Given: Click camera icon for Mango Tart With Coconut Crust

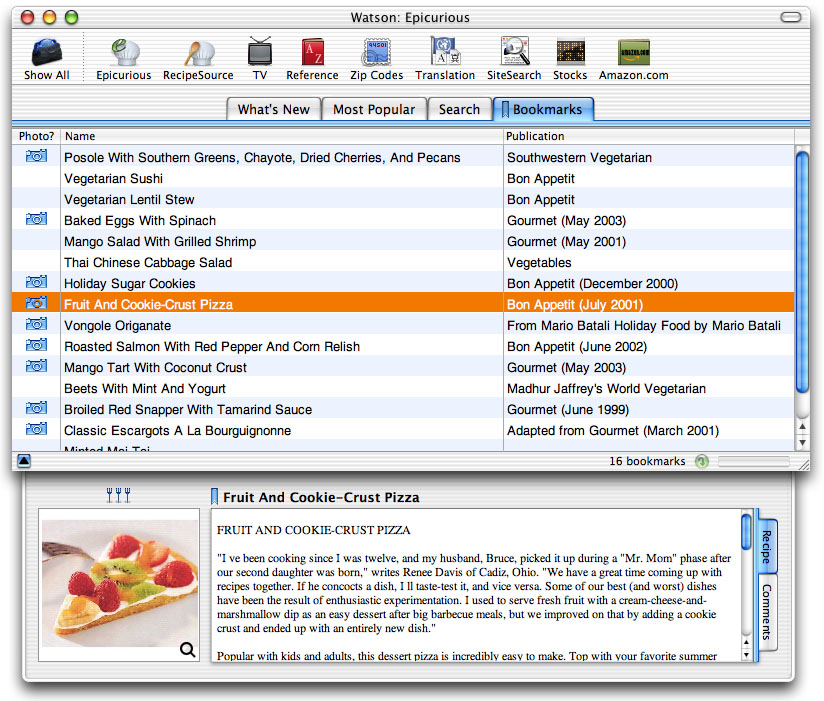Looking at the screenshot, I should point(36,366).
